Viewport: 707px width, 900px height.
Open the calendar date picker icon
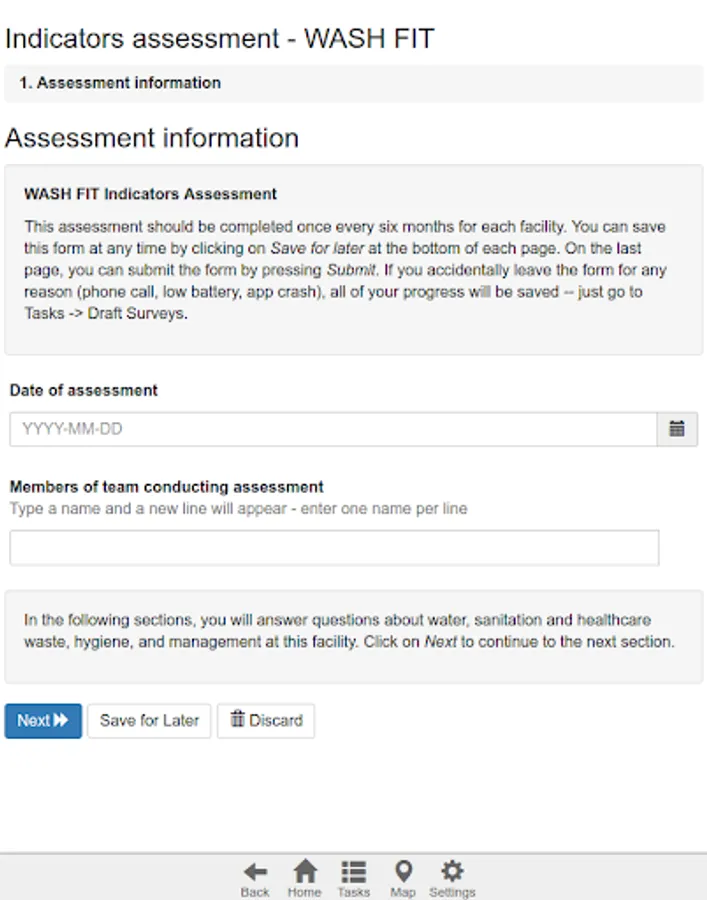tap(677, 429)
